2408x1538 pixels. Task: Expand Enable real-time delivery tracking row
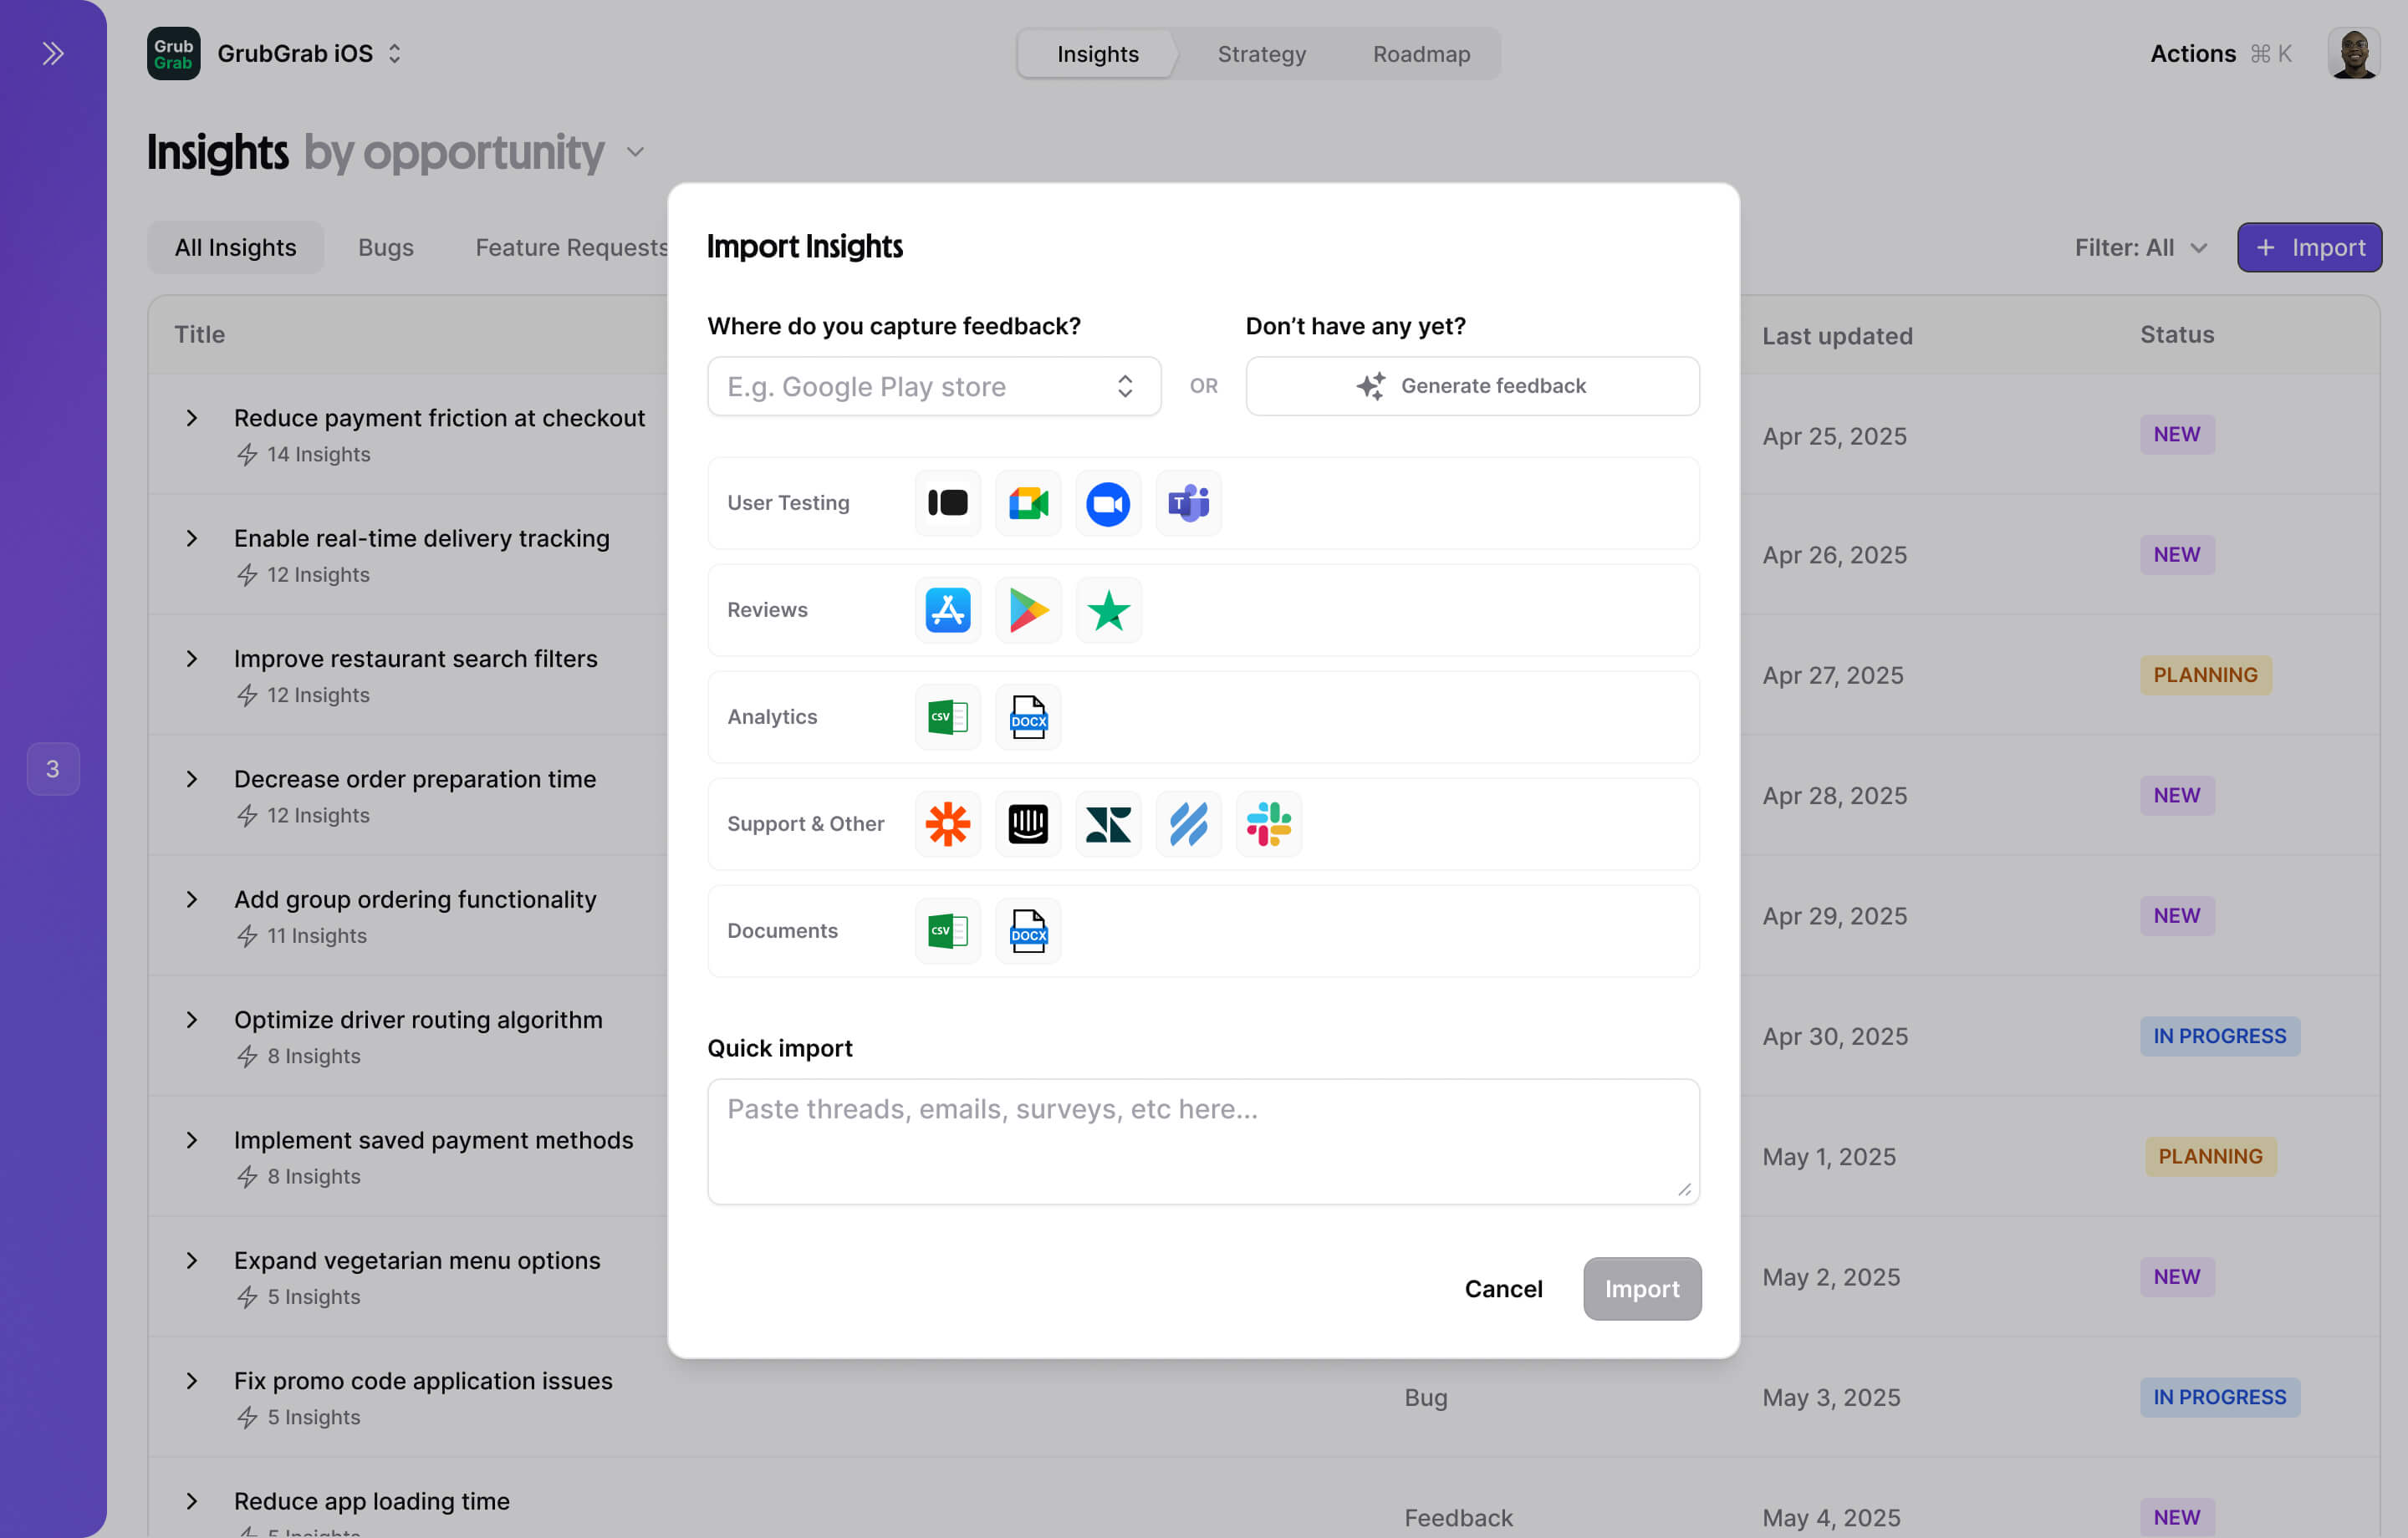[x=192, y=538]
